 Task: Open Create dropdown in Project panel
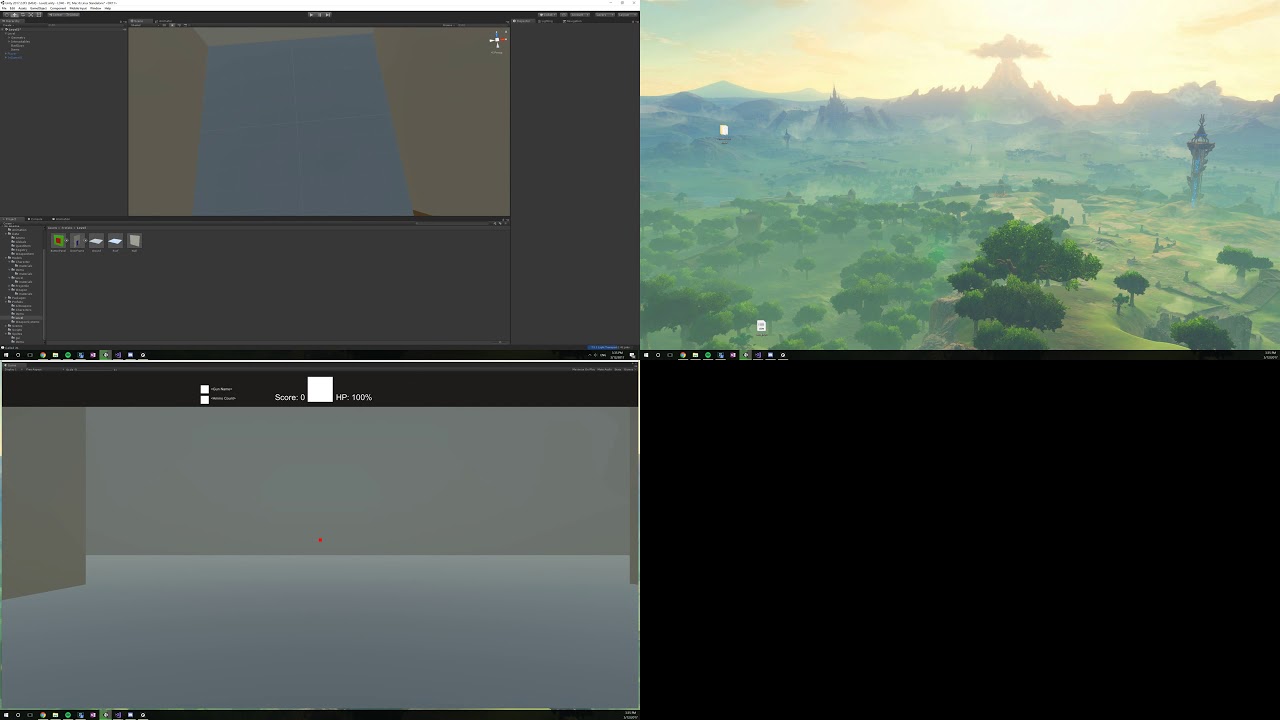[8, 224]
